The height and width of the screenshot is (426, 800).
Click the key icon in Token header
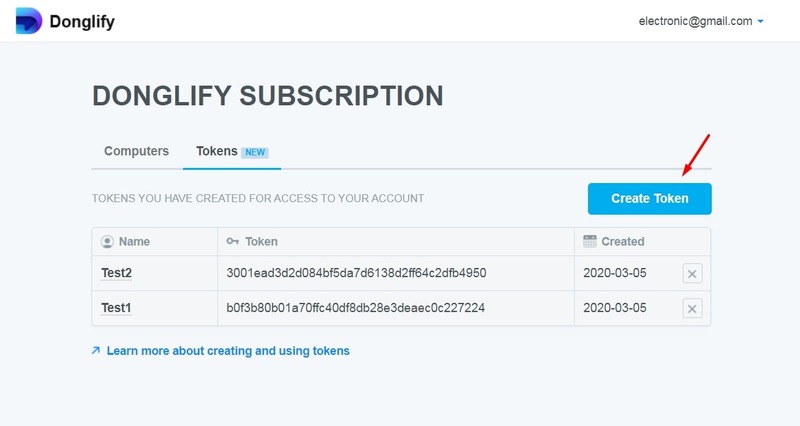(233, 241)
